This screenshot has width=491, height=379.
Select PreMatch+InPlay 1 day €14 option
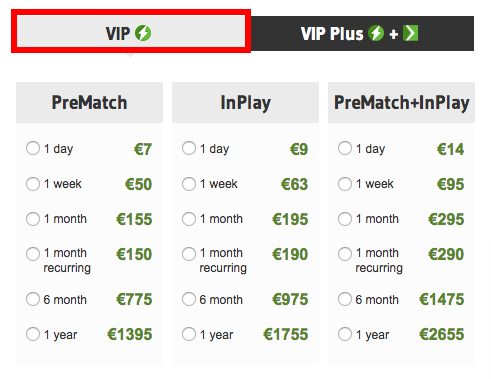click(345, 148)
